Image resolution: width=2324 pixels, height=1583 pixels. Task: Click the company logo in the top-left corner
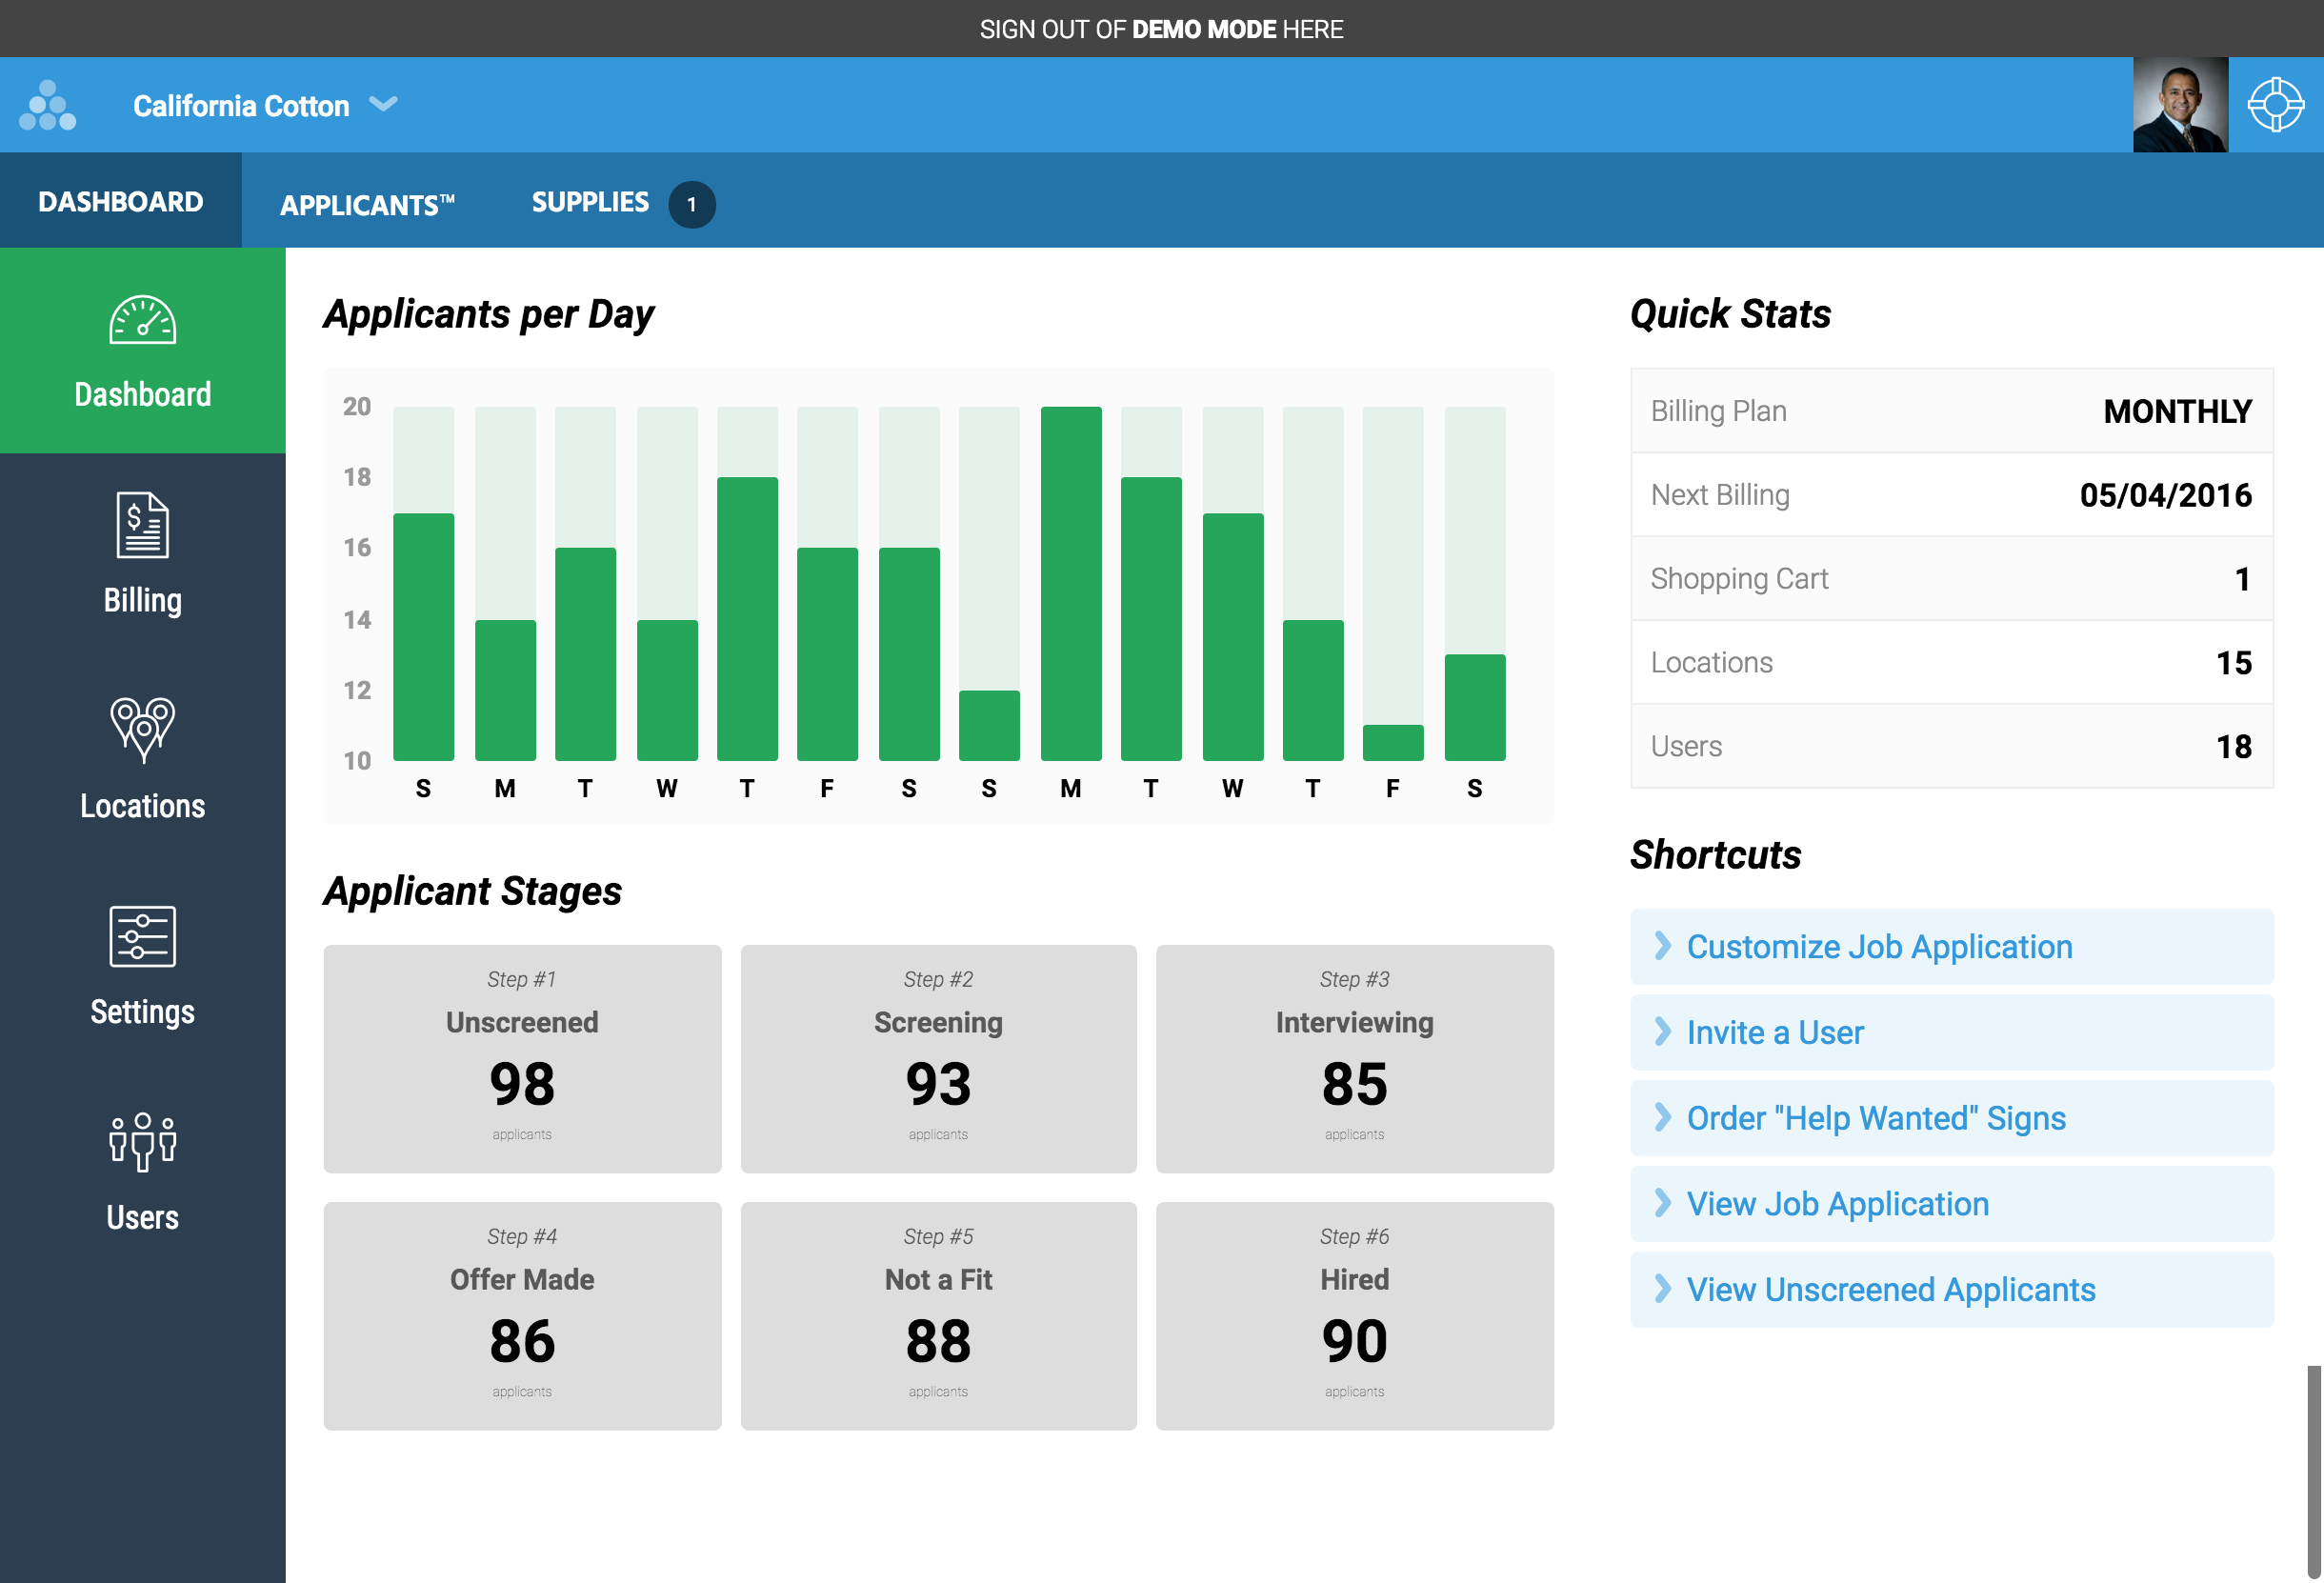coord(47,104)
